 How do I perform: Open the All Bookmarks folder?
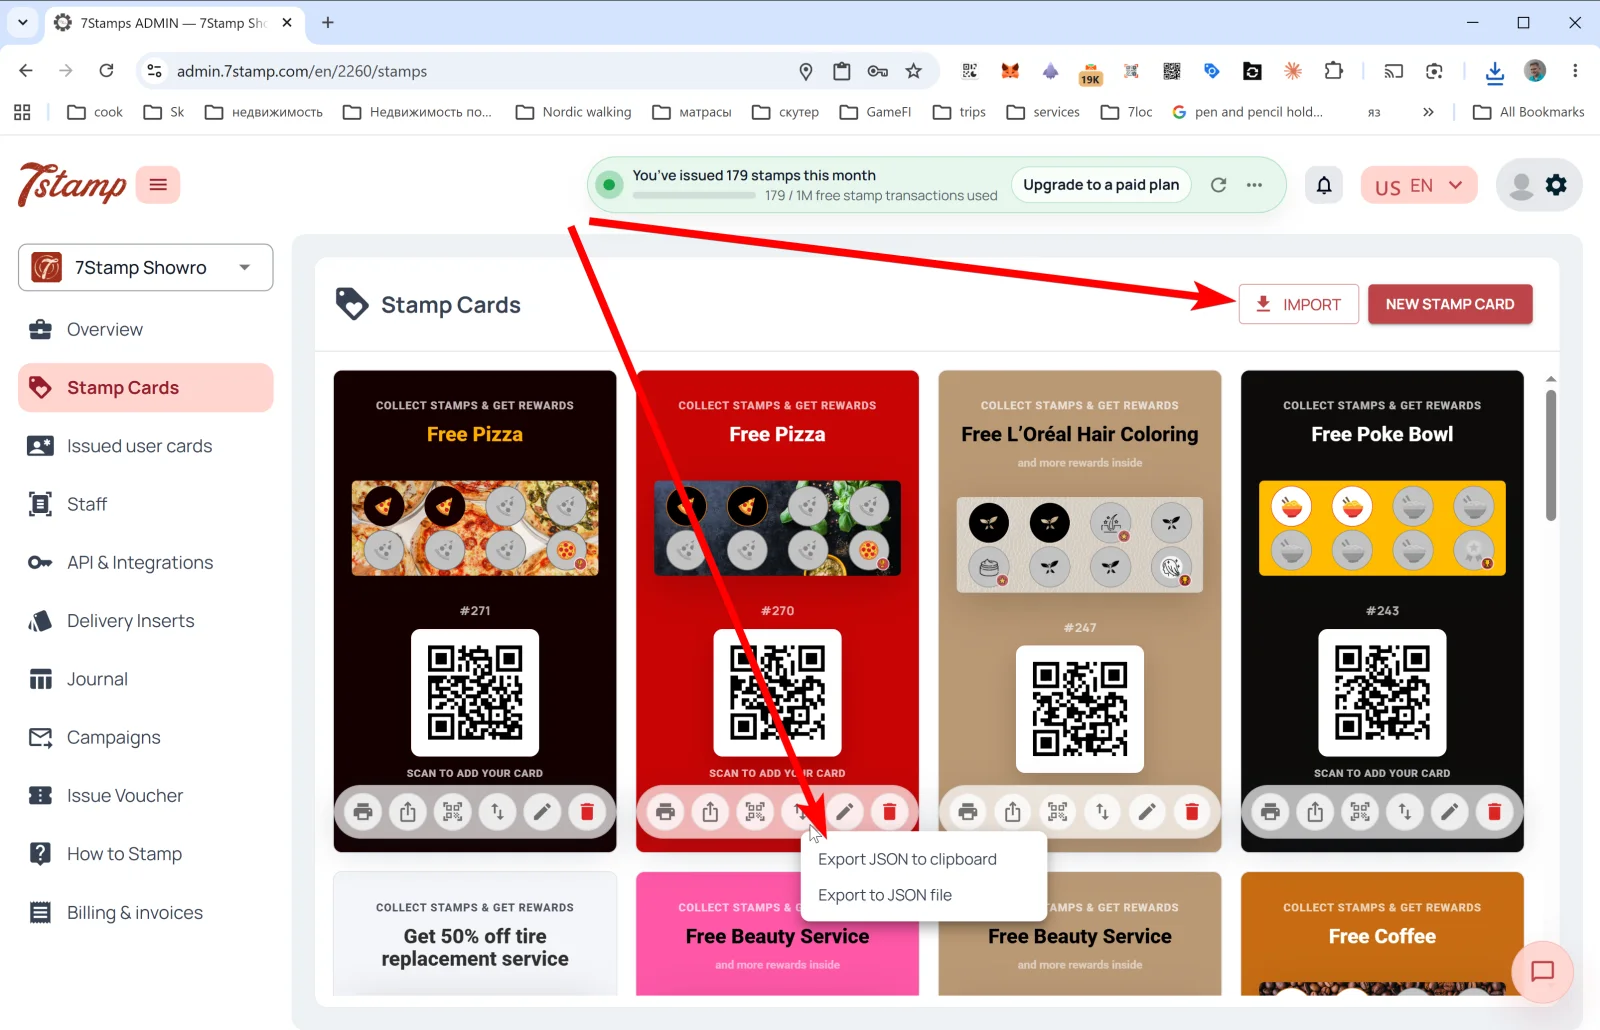click(1529, 112)
